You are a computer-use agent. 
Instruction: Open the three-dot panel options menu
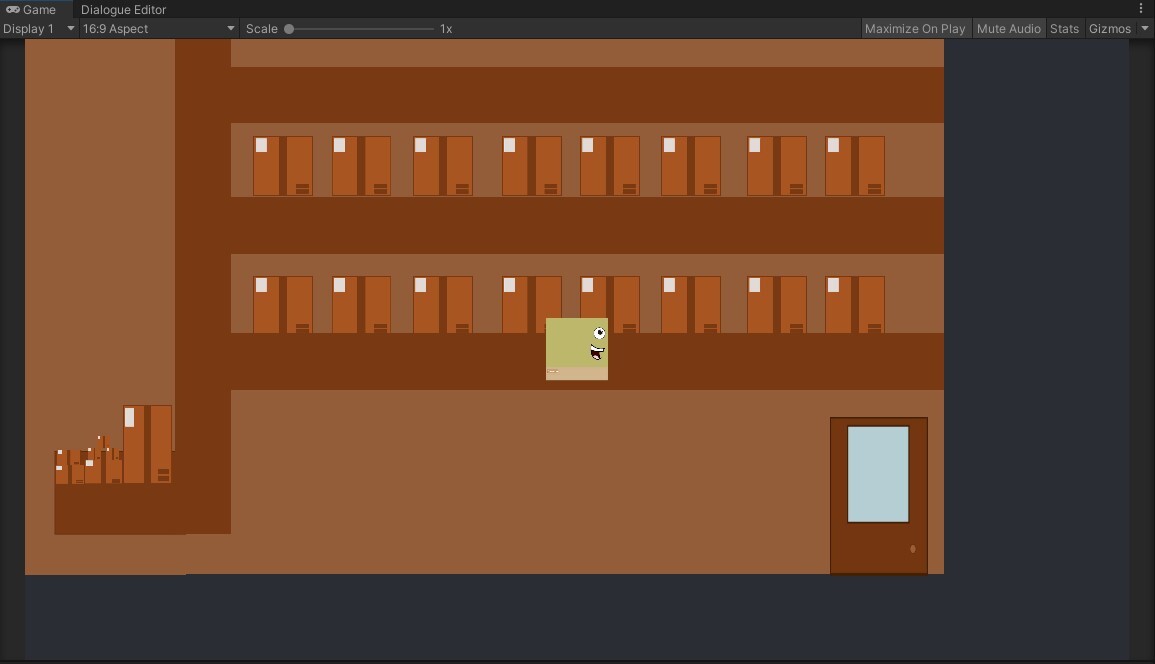pyautogui.click(x=1141, y=9)
